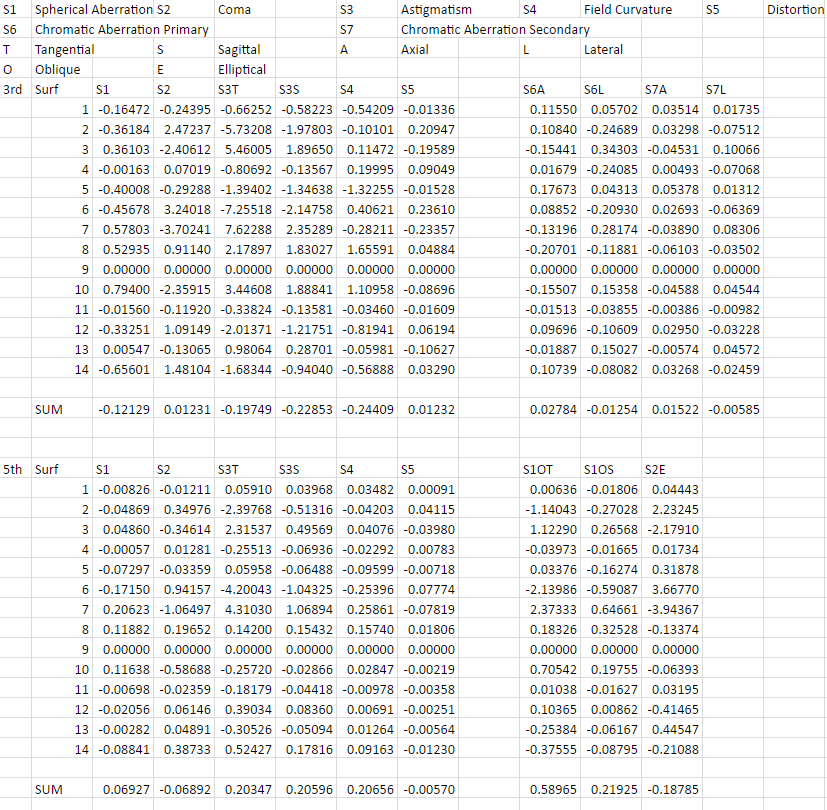Select S7L sum value -0.00585
827x810 pixels.
tap(733, 410)
